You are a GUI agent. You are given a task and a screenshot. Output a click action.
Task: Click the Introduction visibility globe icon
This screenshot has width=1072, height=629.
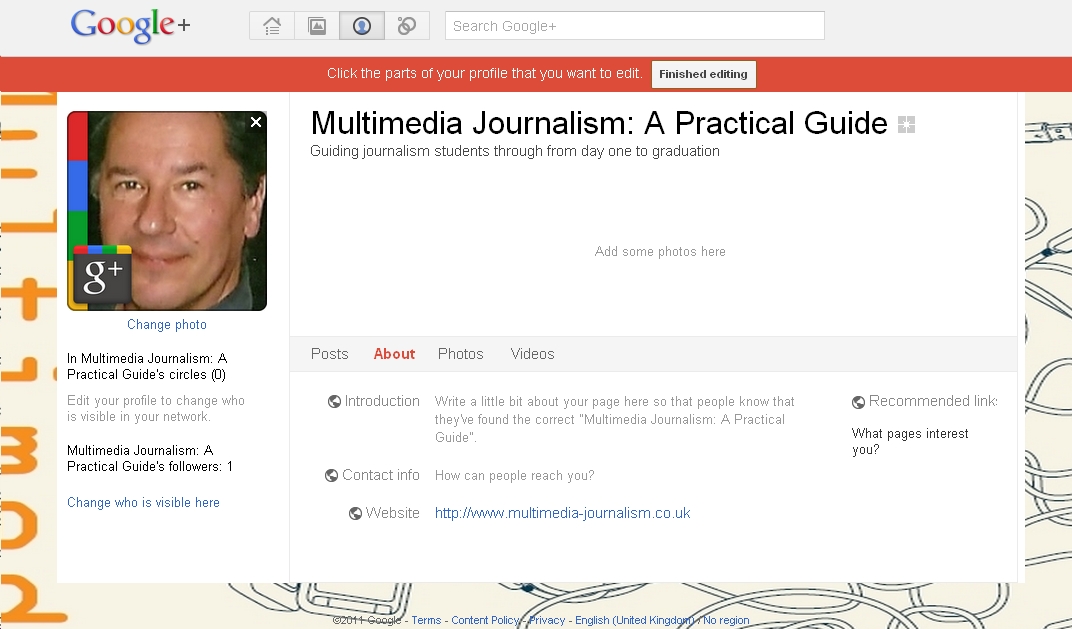click(x=334, y=401)
